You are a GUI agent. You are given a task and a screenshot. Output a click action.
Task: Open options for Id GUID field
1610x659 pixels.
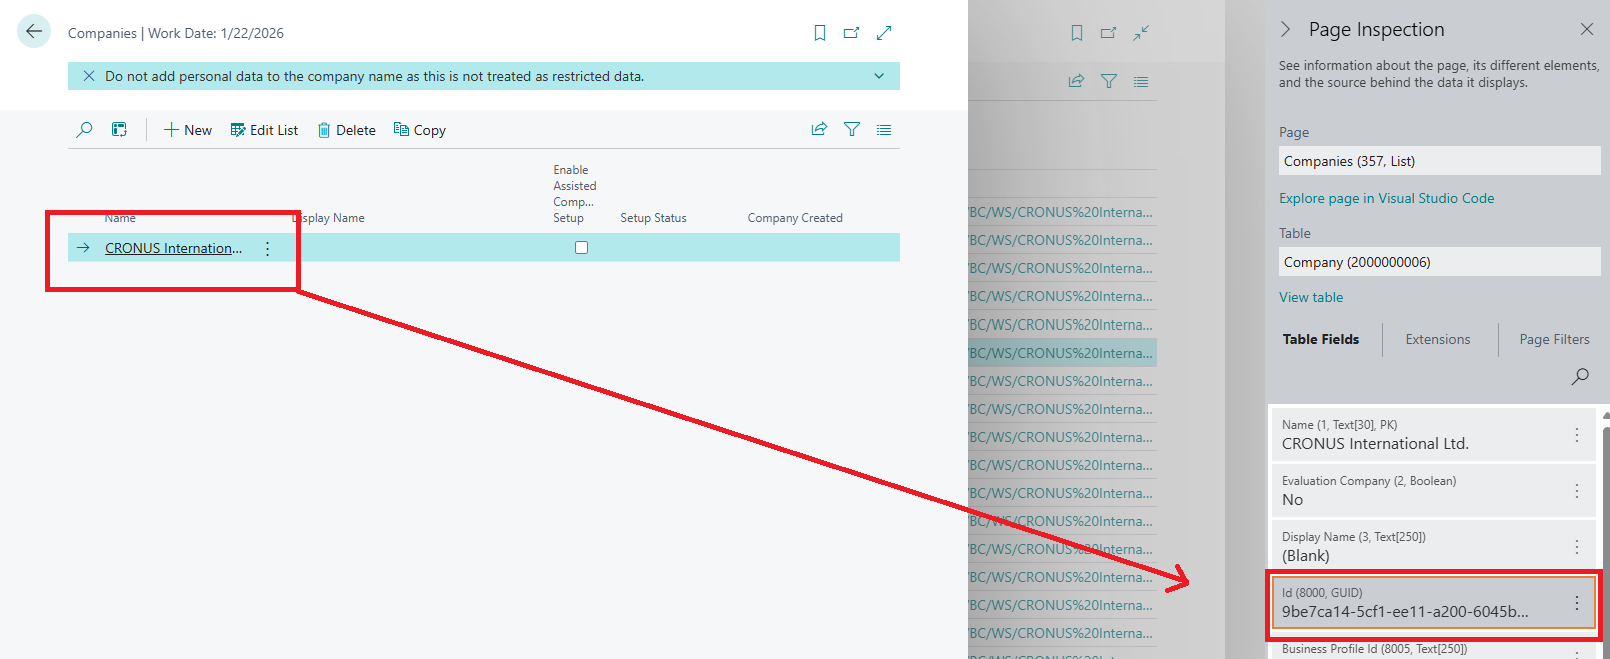pos(1577,603)
